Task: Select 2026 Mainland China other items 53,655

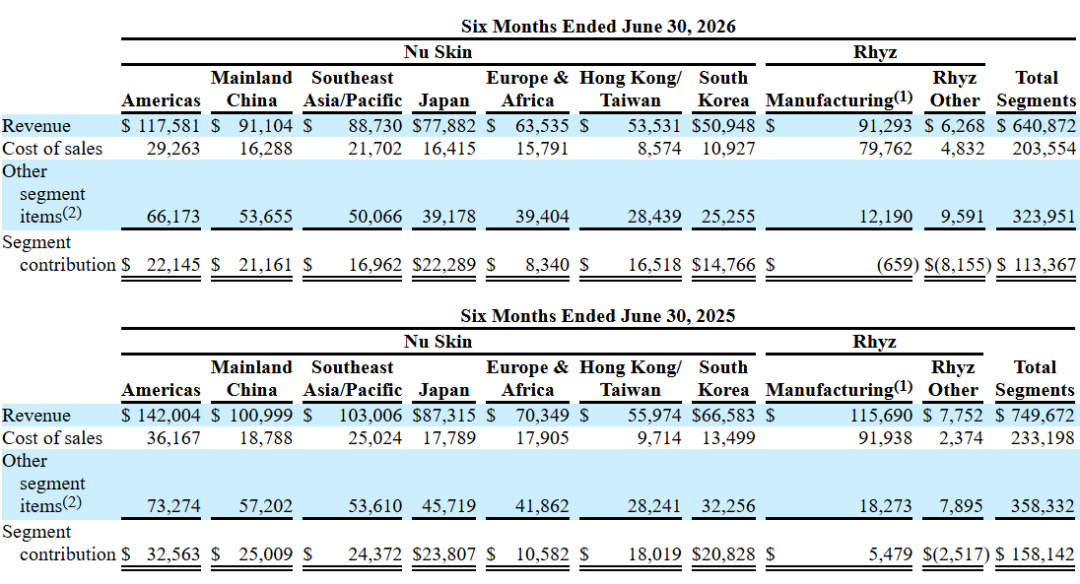Action: pos(265,216)
